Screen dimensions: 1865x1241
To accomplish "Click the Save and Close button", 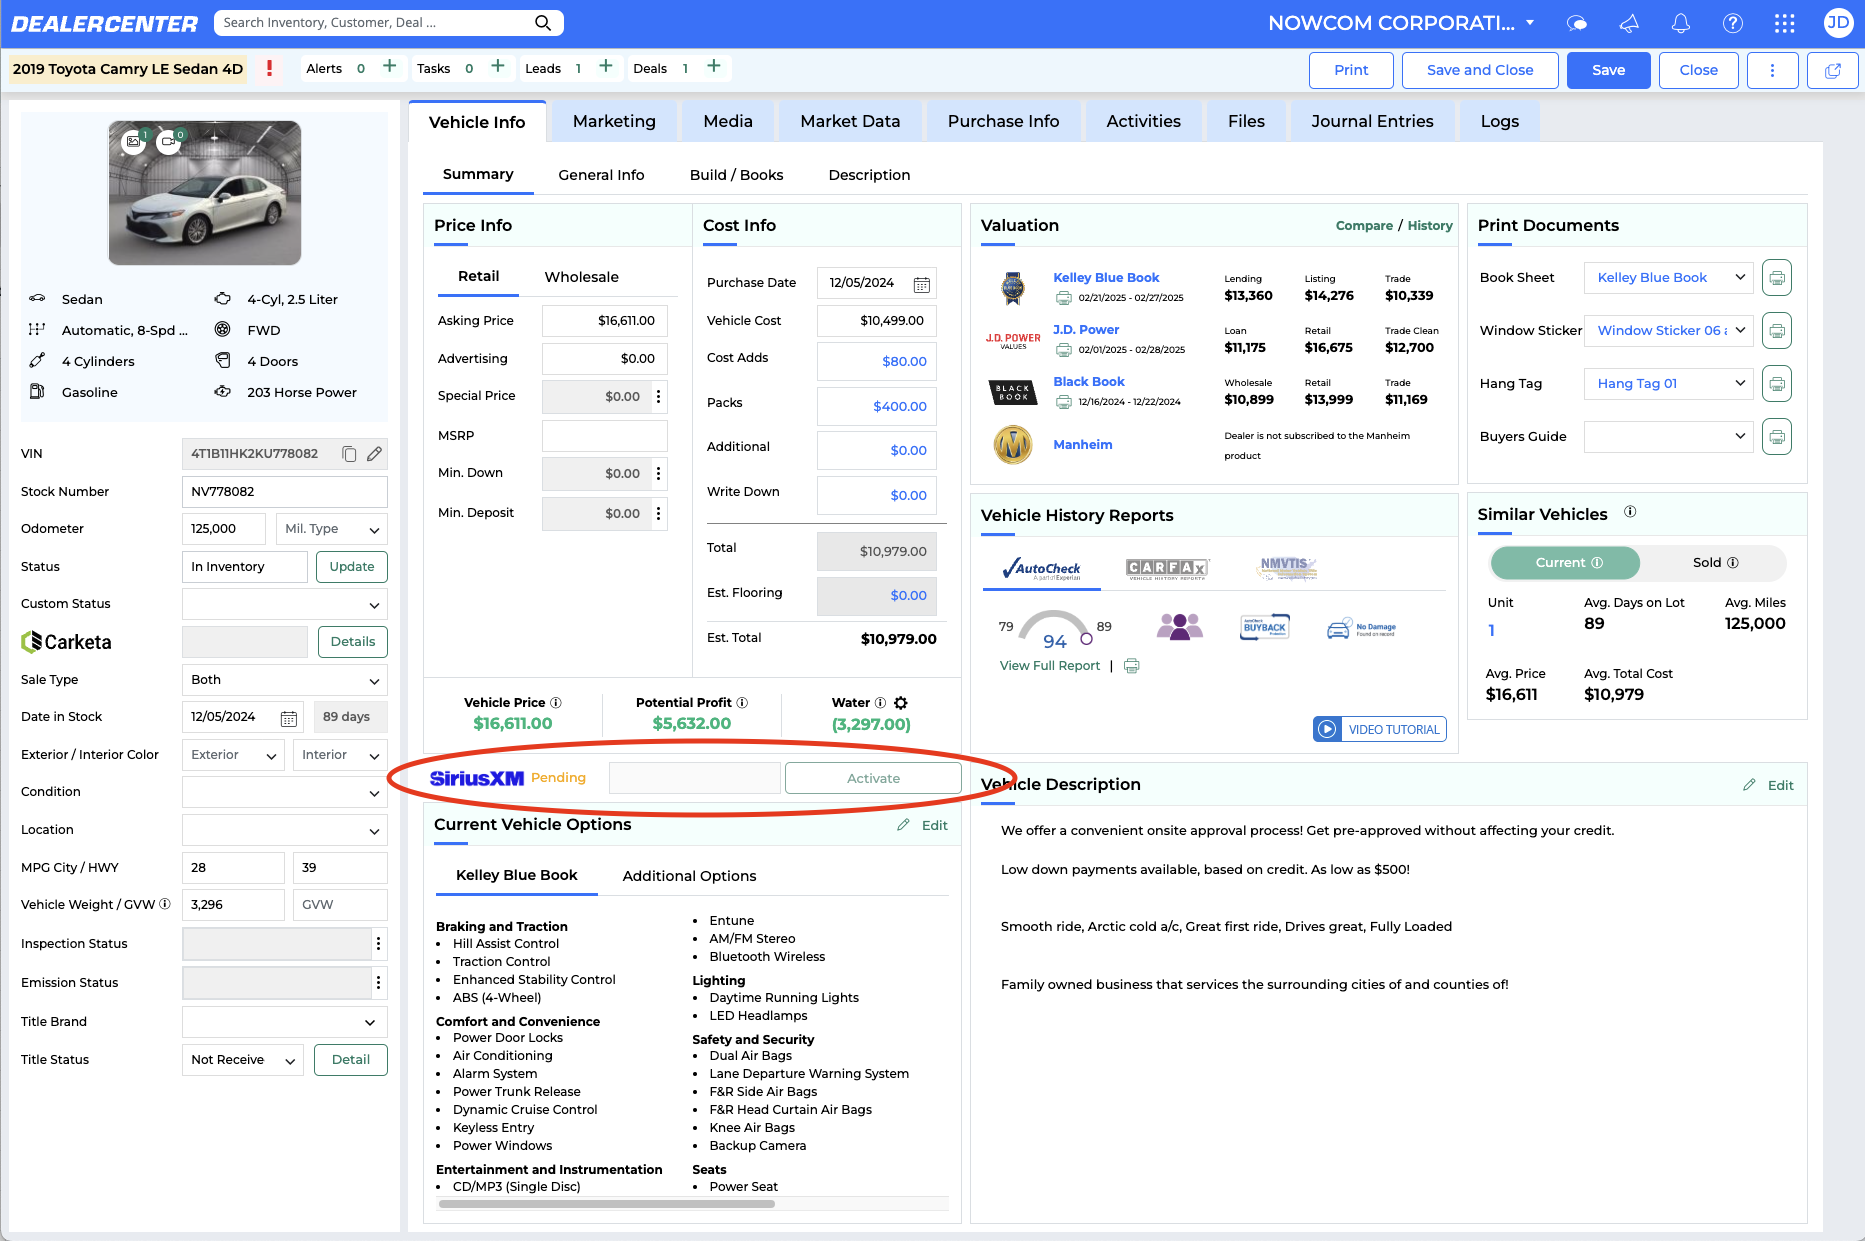I will 1480,70.
